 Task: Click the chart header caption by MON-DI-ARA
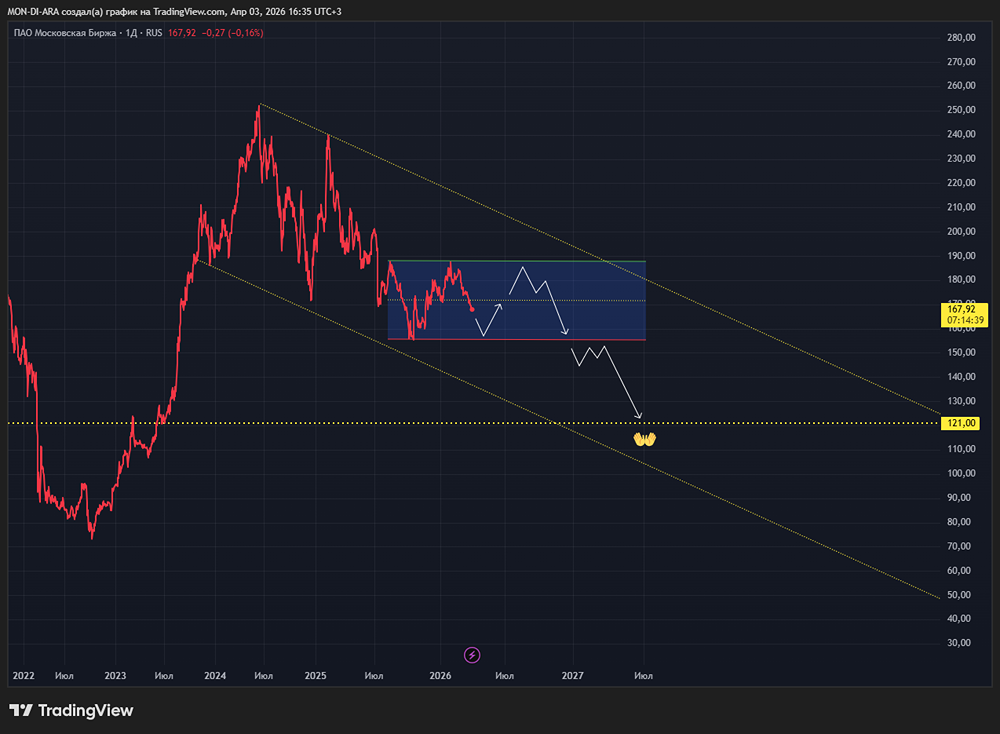tap(174, 11)
